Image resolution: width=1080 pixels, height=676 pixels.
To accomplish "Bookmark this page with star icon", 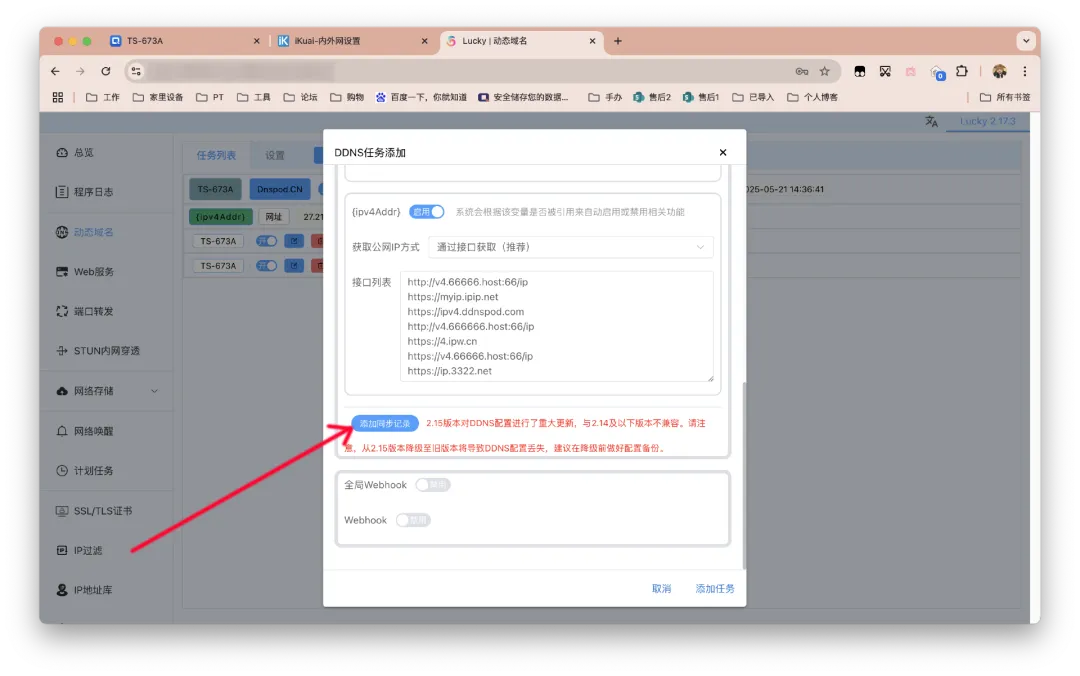I will tap(825, 71).
